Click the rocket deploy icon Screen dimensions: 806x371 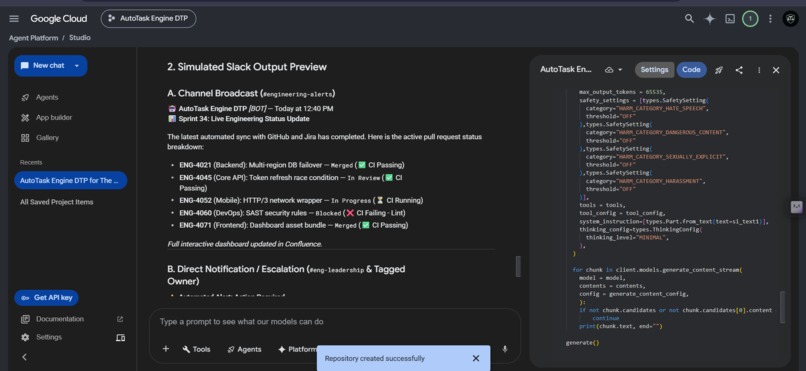tap(719, 70)
